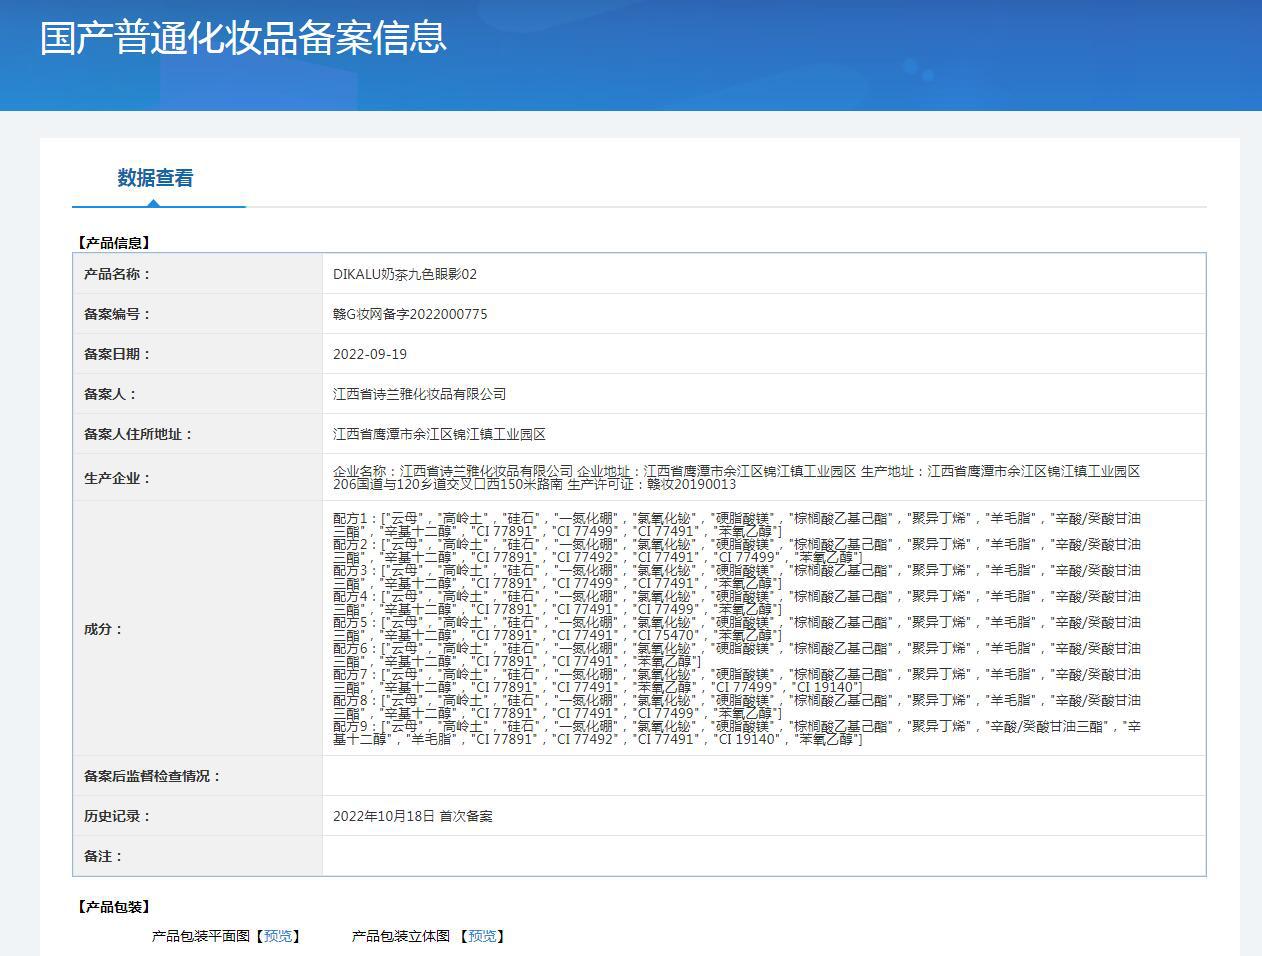Viewport: 1262px width, 956px height.
Task: Click history record 2022年10月18日 首次备案
Action: point(413,816)
